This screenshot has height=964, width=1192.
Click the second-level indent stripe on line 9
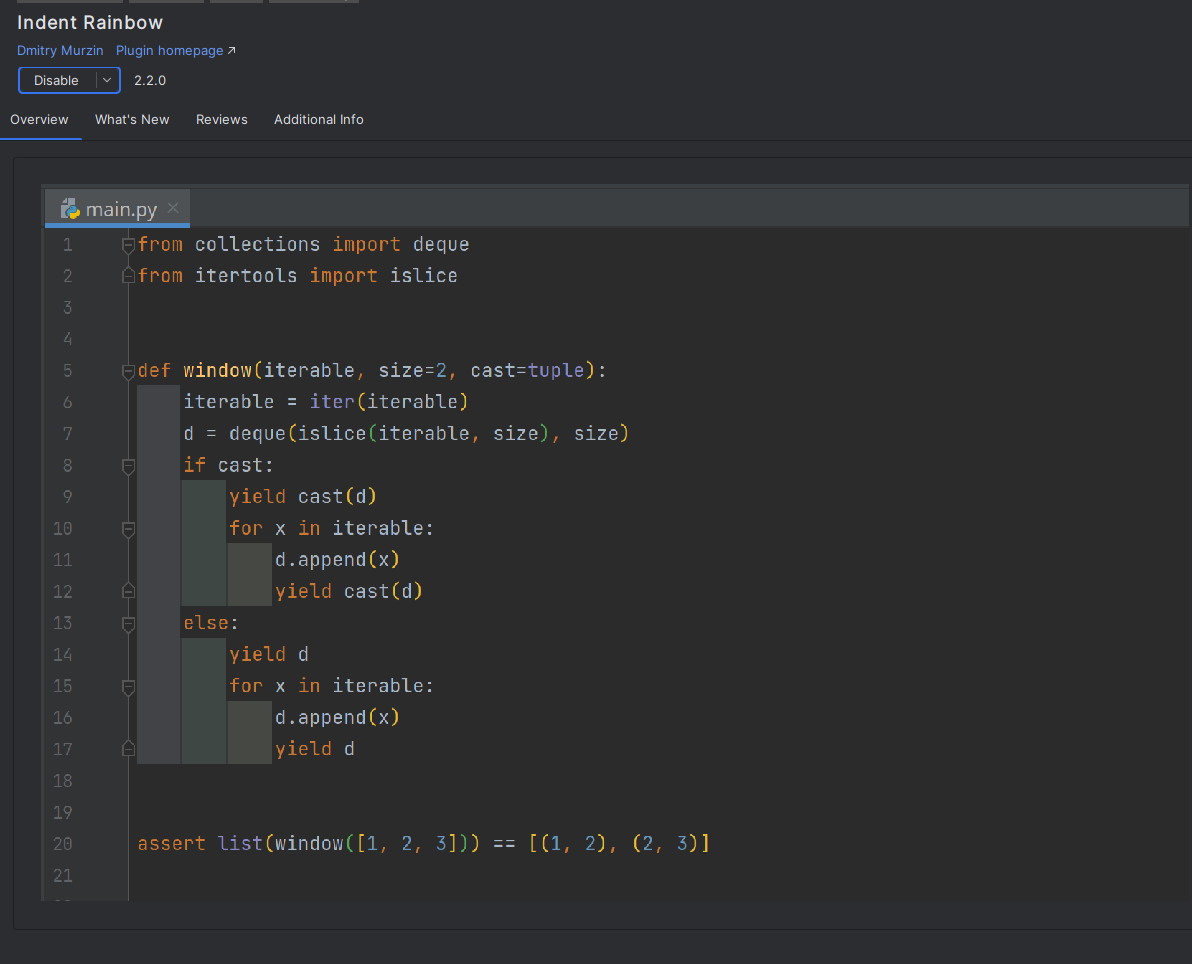(204, 497)
